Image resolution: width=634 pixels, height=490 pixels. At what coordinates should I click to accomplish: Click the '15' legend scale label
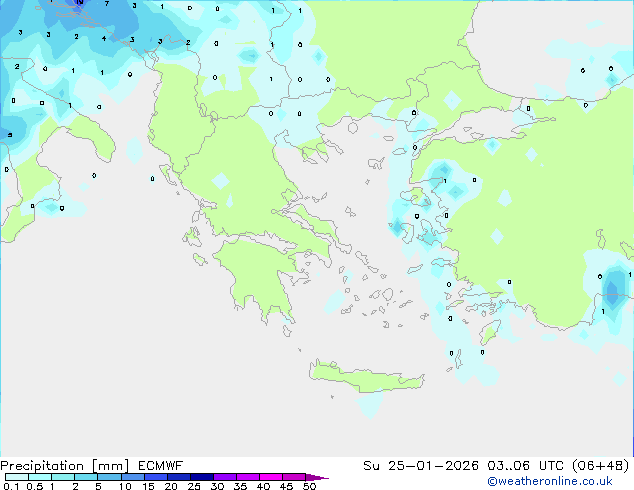click(x=148, y=486)
